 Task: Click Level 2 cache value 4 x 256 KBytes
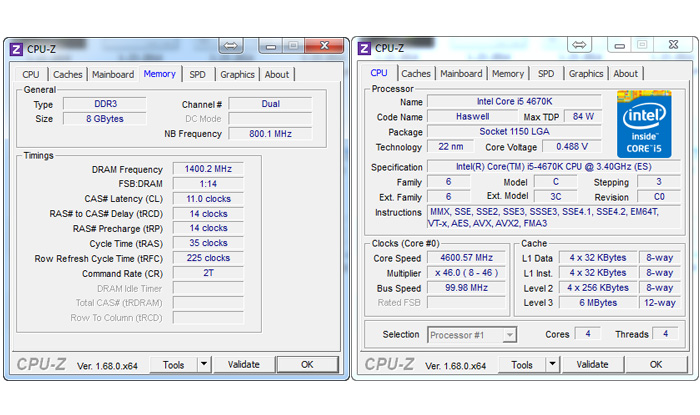tap(598, 288)
